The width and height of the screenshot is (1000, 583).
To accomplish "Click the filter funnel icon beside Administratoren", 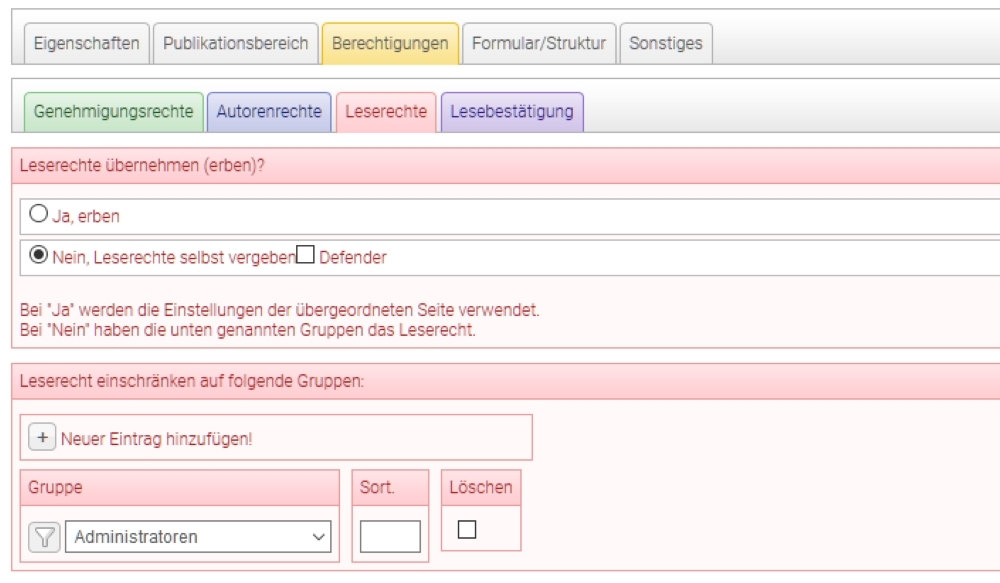I will (x=42, y=537).
